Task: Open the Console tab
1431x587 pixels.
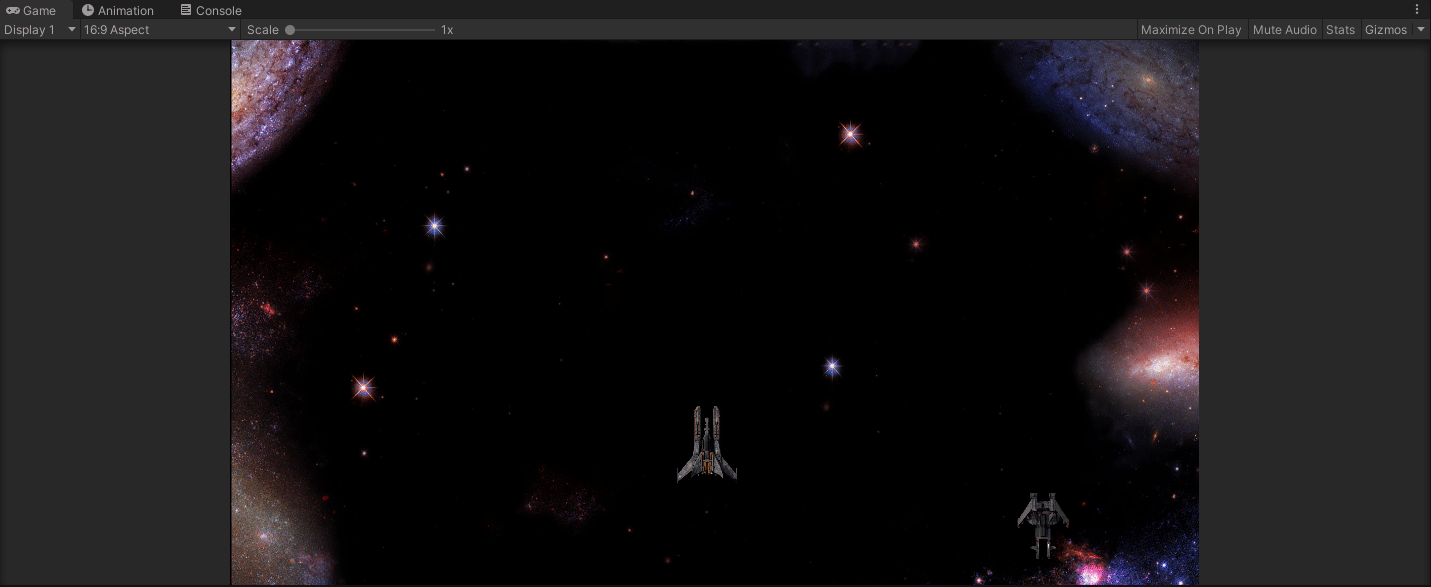Action: point(211,10)
